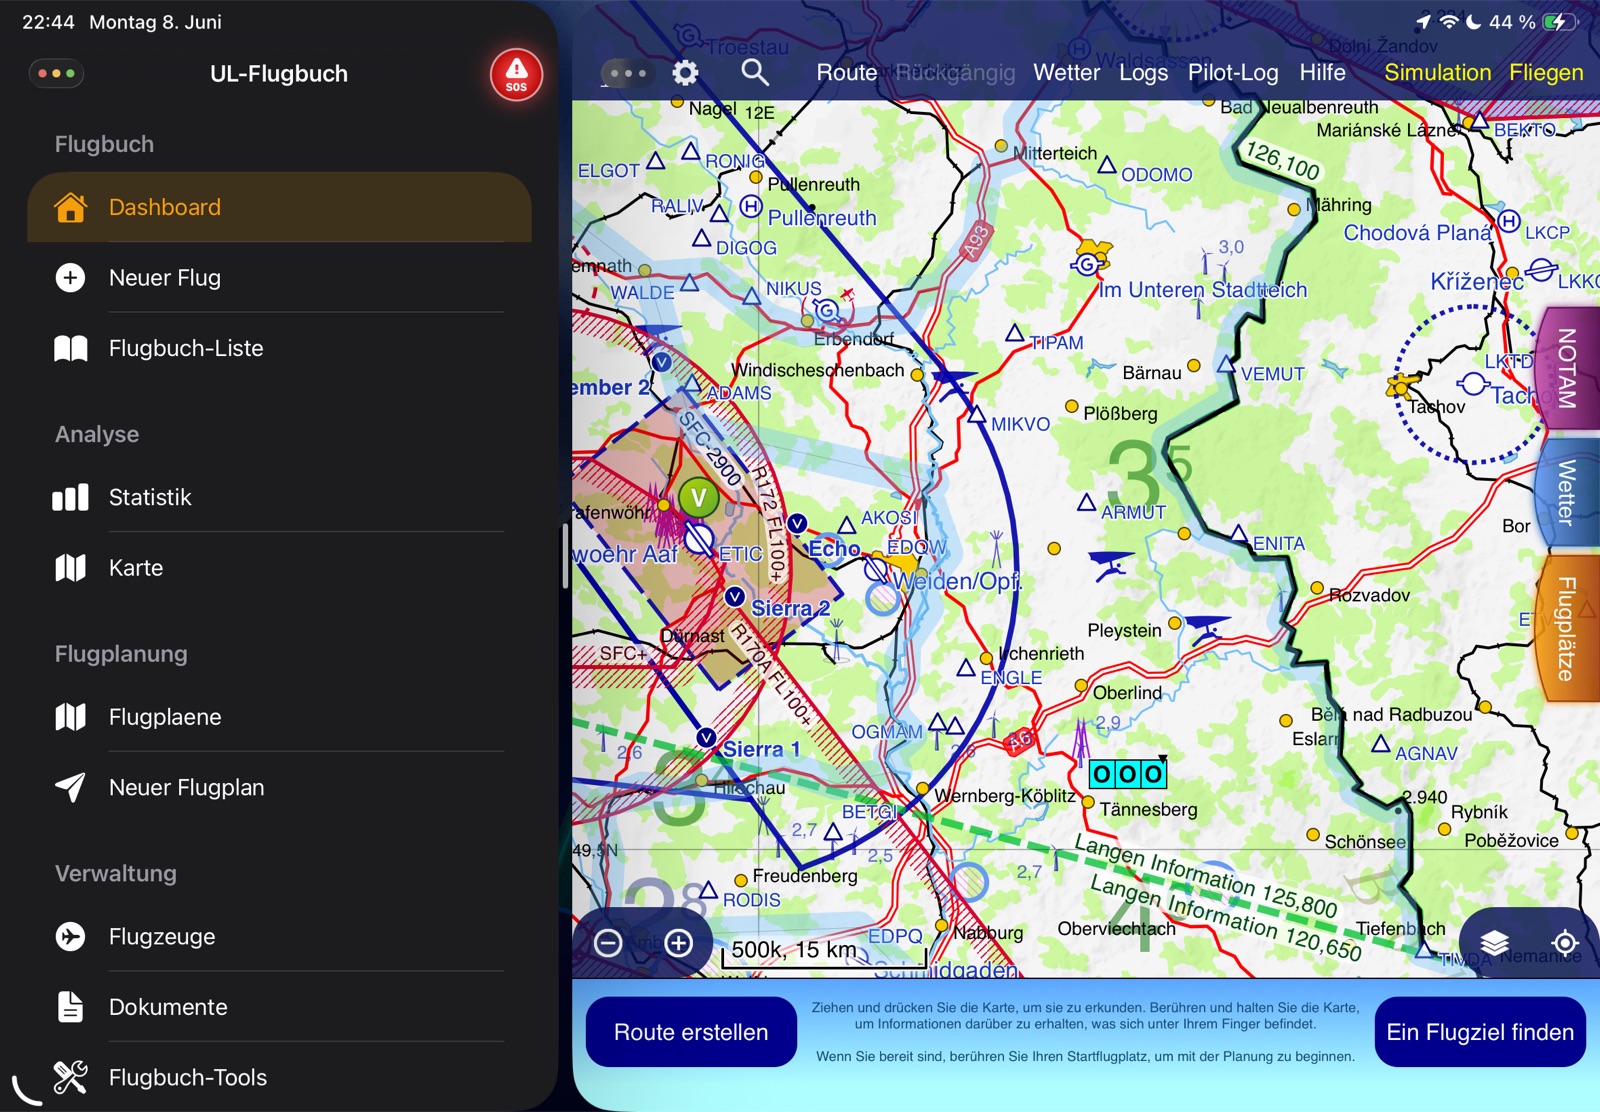Switch to Fliegen mode
Screen dimensions: 1600x1112
[x=1546, y=72]
